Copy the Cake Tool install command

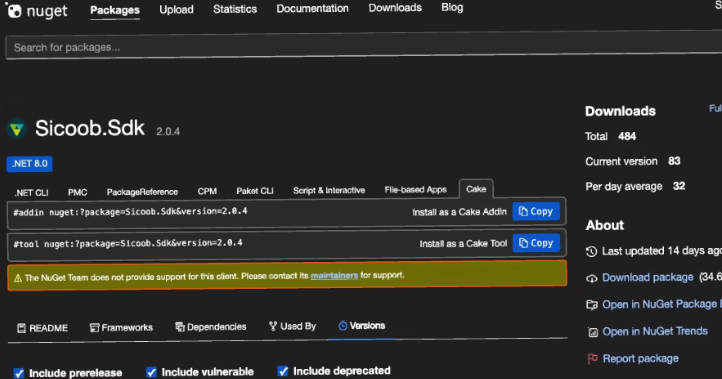536,243
